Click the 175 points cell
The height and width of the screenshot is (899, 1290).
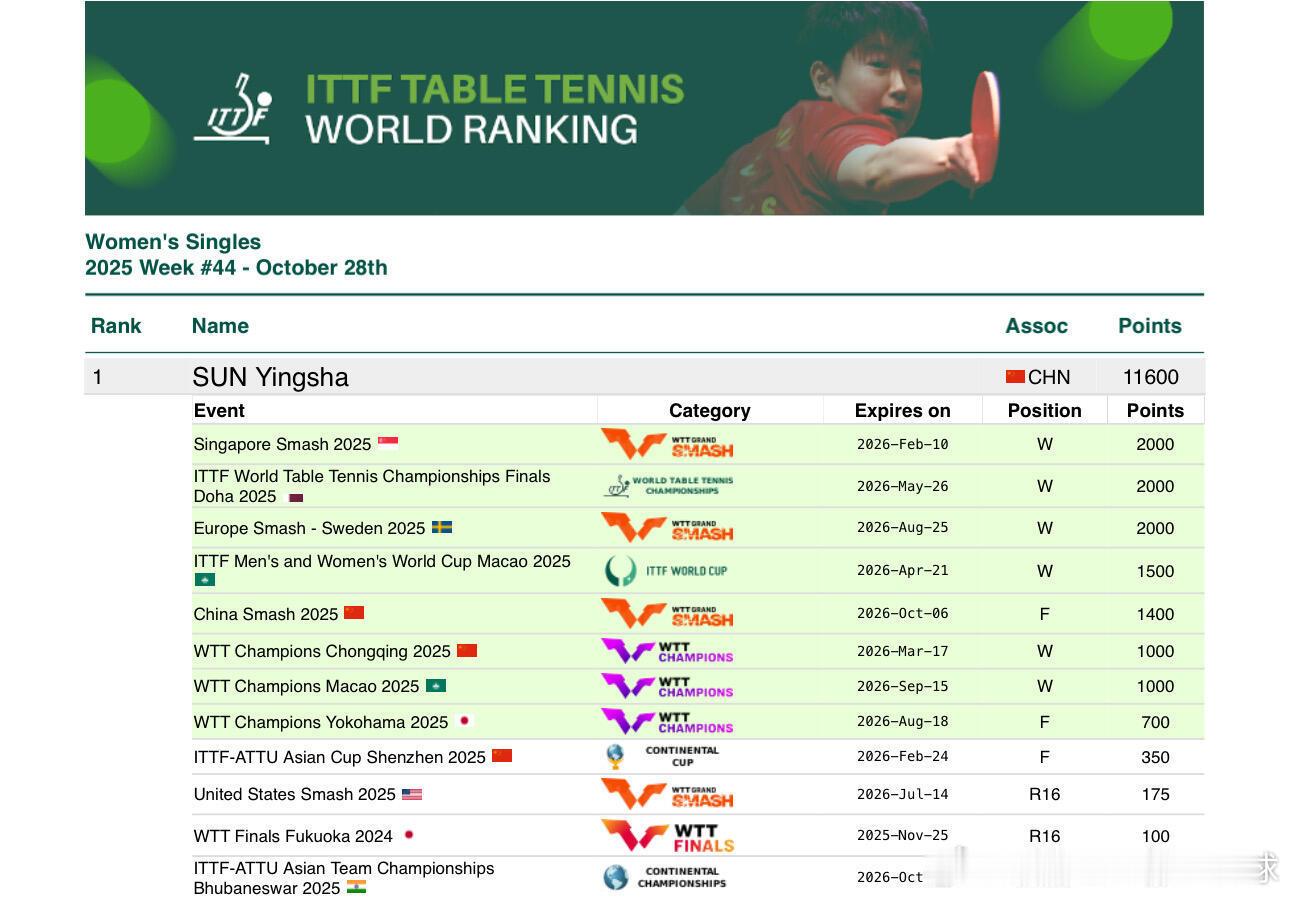coord(1155,794)
